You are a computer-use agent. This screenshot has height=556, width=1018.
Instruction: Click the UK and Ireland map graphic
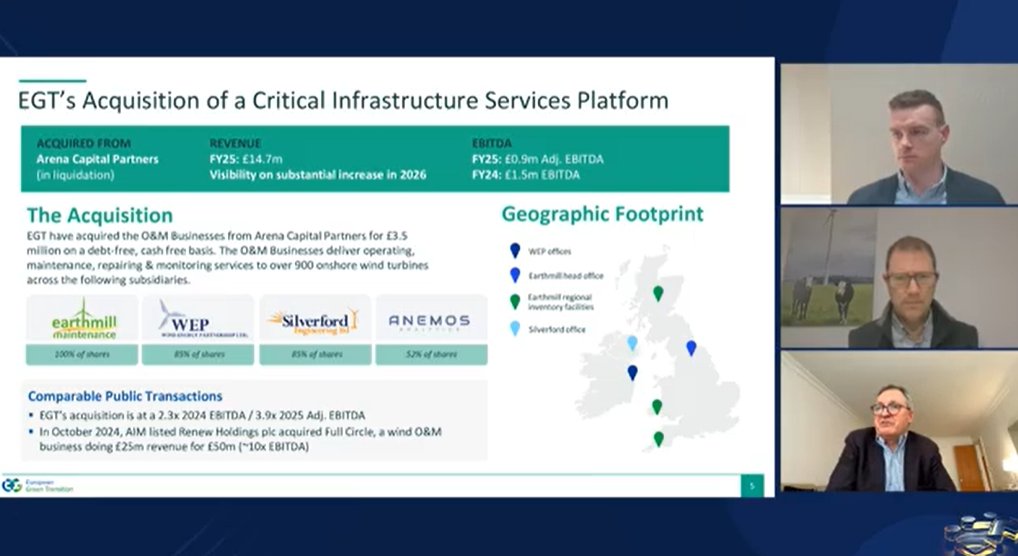pyautogui.click(x=657, y=349)
